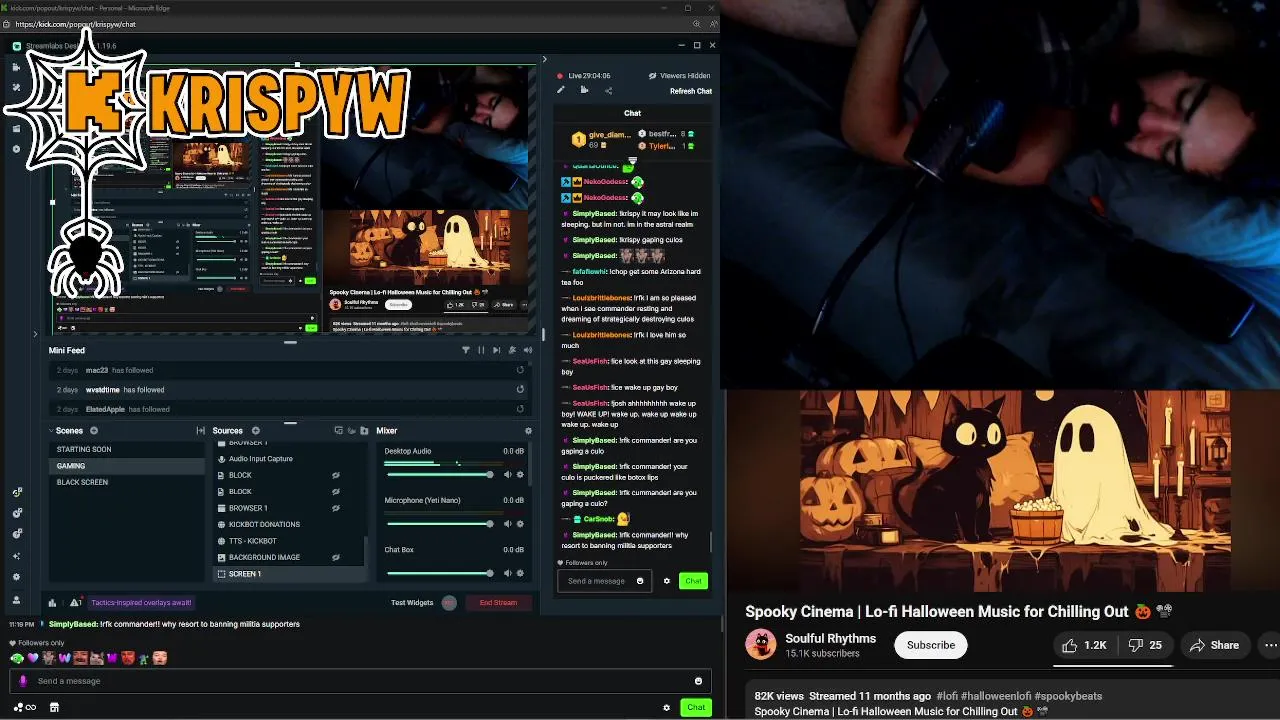Screen dimensions: 1280x720
Task: Replay the mac23 follow alert
Action: tap(520, 370)
